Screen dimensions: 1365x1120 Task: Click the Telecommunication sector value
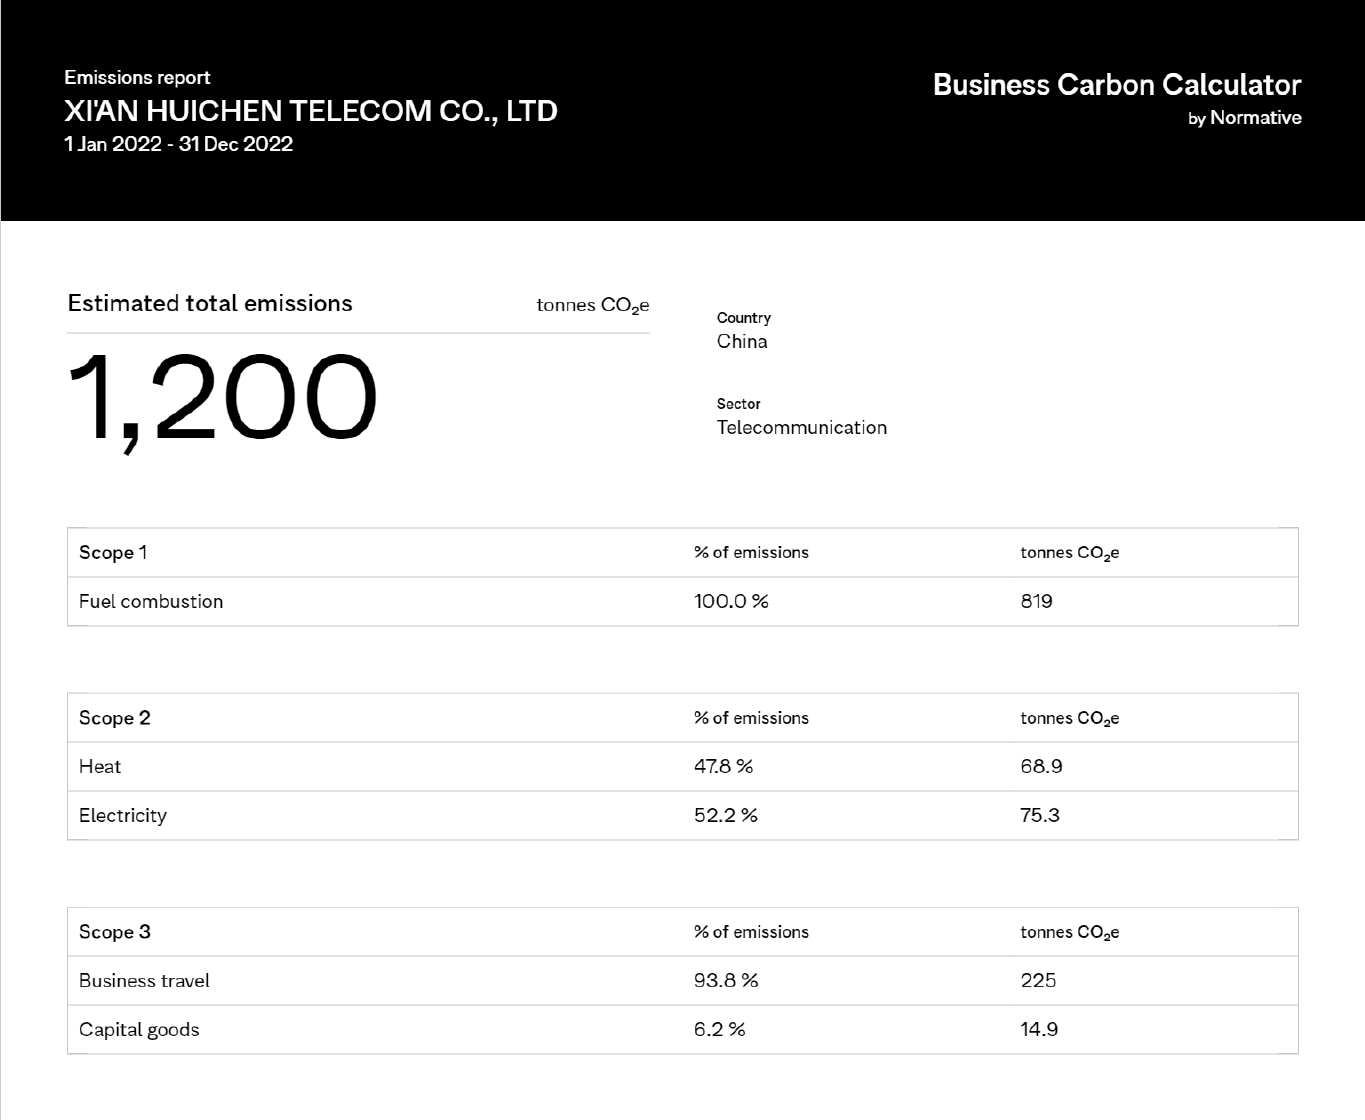tap(802, 428)
